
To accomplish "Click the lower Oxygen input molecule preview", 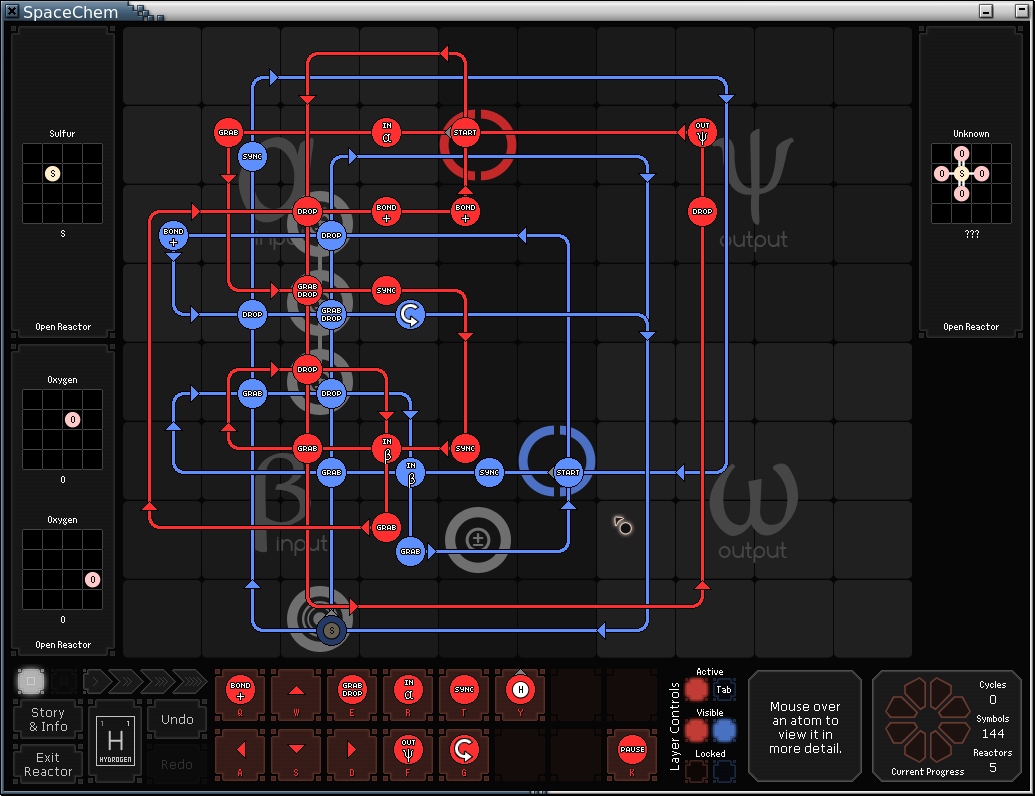I will [63, 570].
